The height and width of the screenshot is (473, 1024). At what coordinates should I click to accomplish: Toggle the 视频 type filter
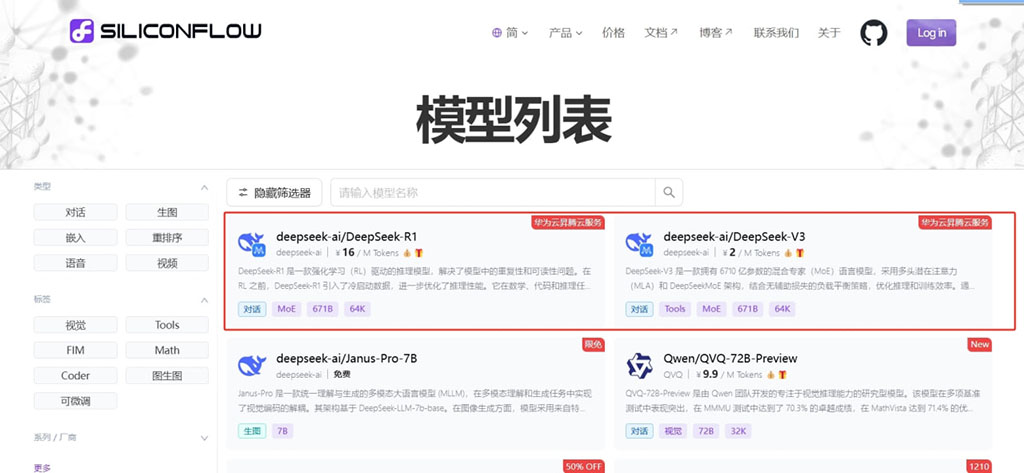[167, 263]
